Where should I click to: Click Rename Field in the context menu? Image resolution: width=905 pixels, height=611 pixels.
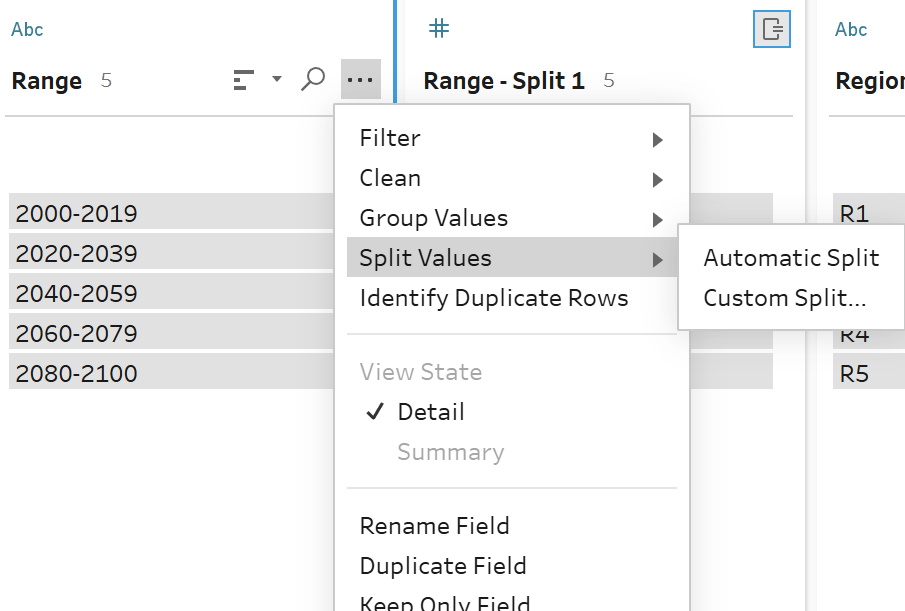434,526
